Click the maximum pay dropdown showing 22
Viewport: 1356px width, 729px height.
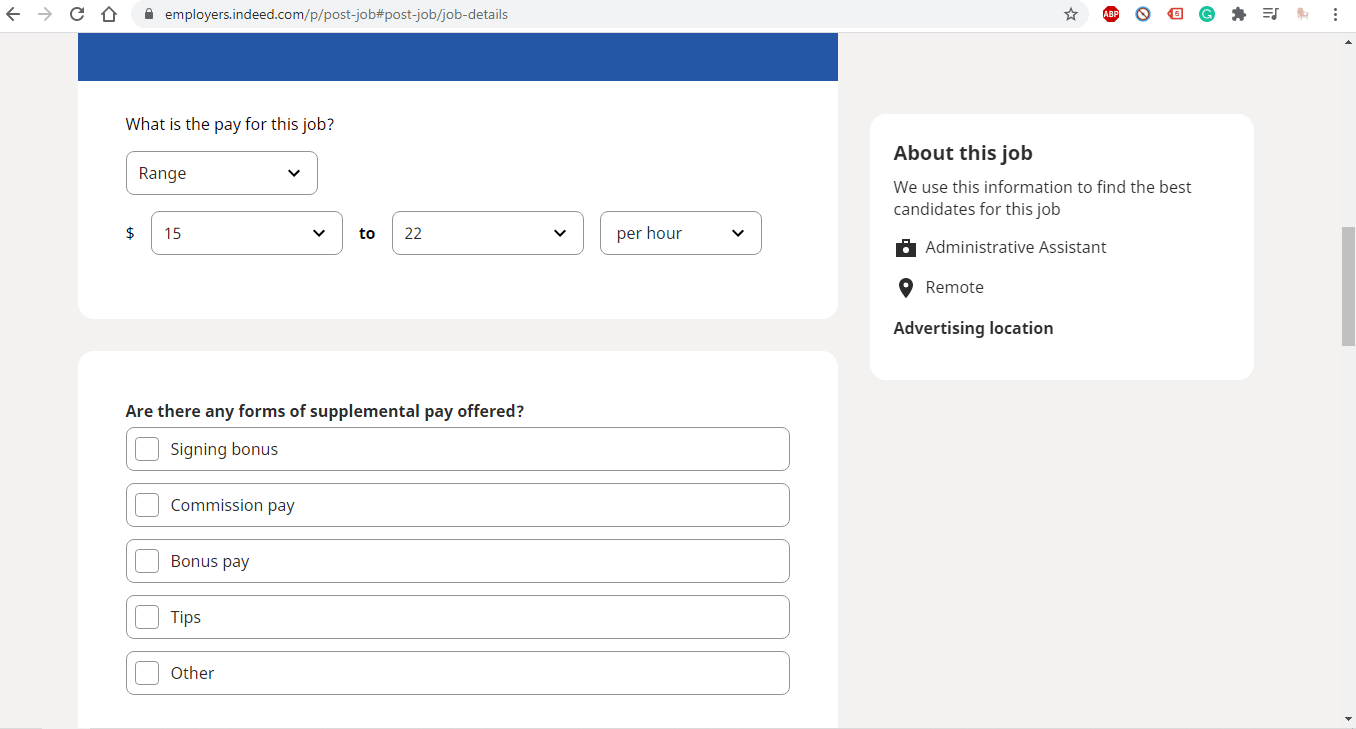487,233
